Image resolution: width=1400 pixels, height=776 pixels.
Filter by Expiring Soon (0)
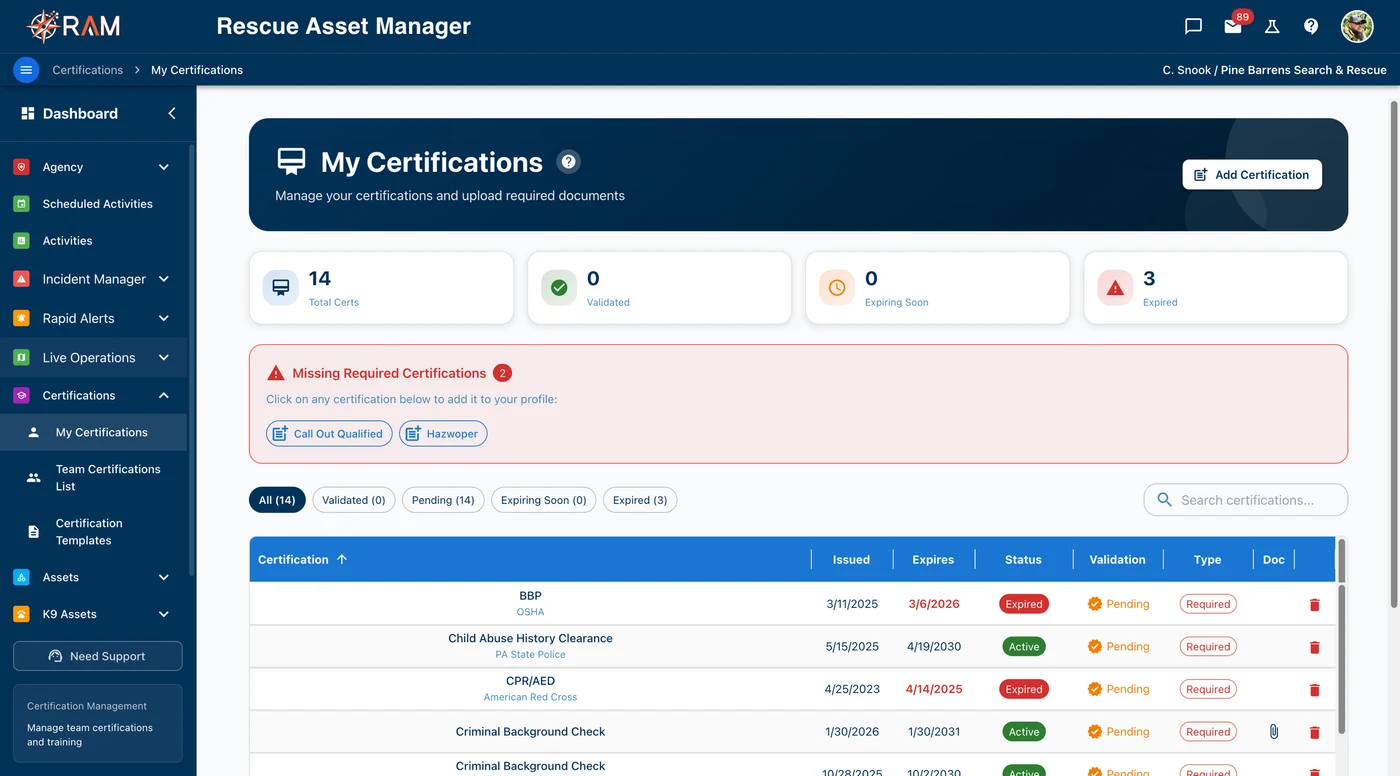tap(544, 500)
